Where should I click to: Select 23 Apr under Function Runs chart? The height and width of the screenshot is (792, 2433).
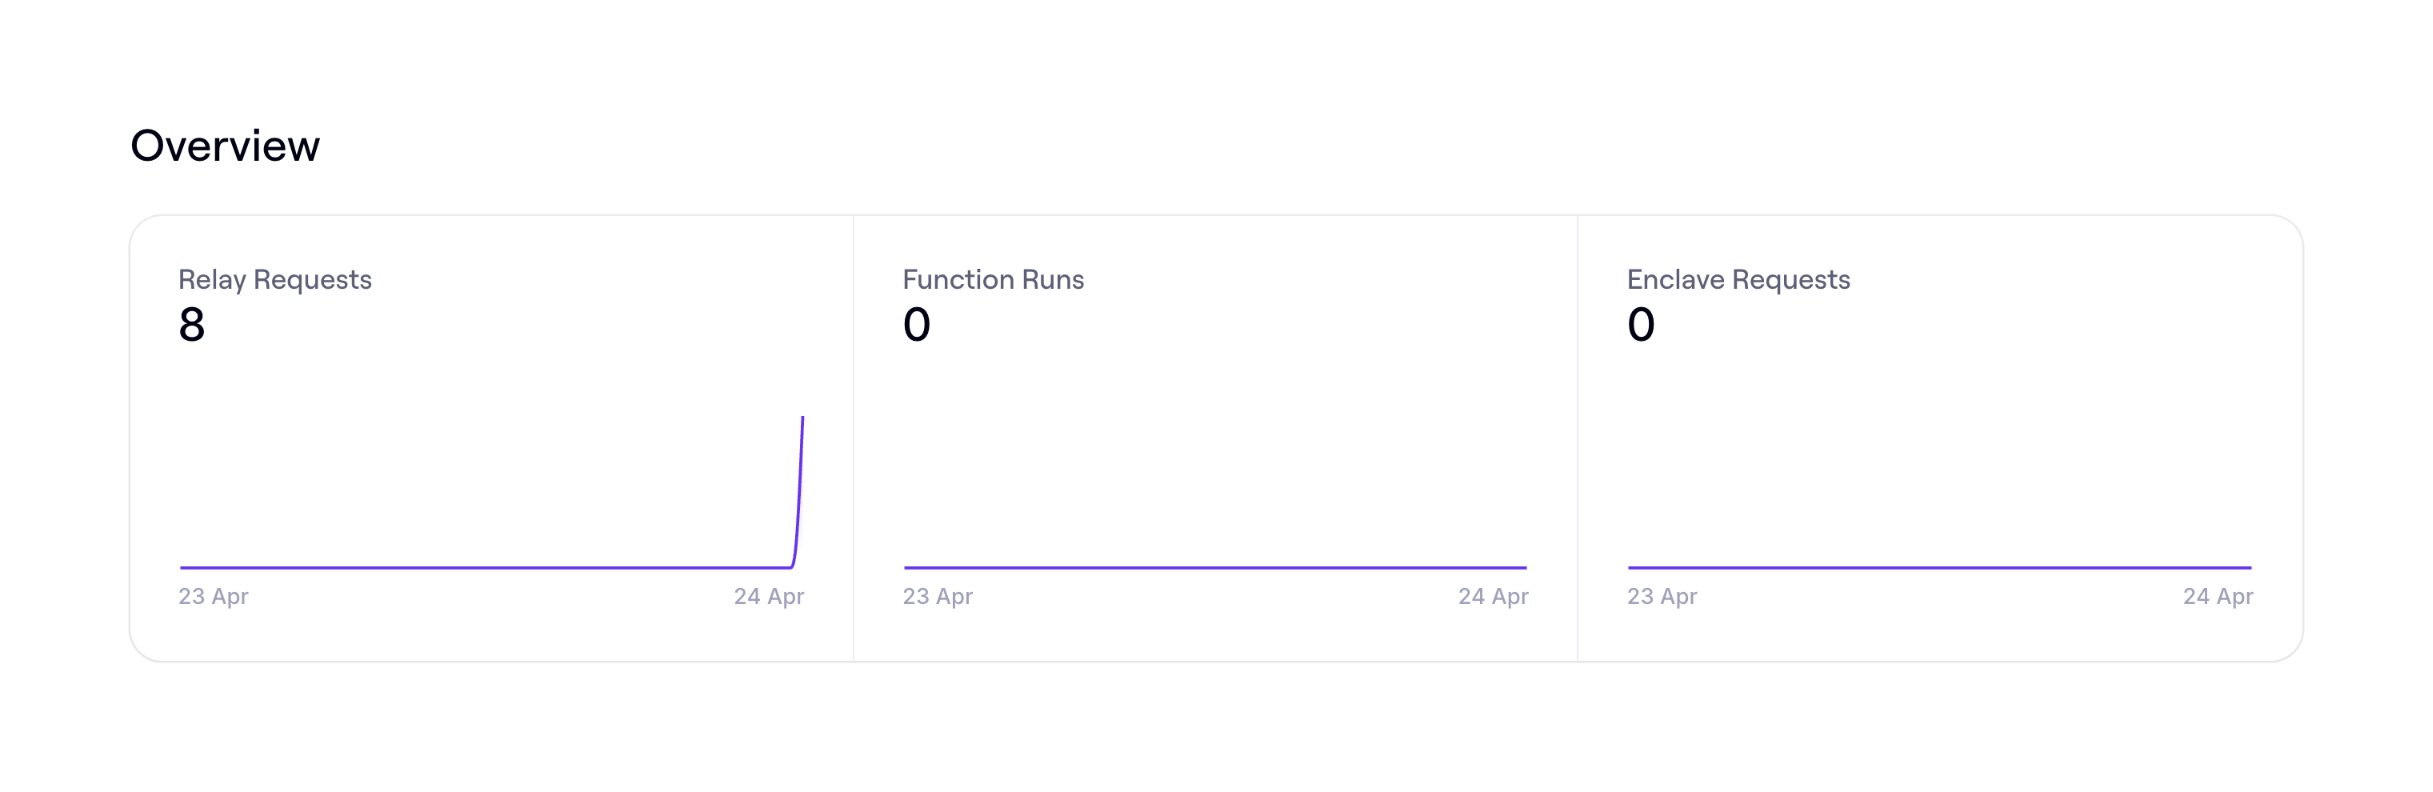938,597
